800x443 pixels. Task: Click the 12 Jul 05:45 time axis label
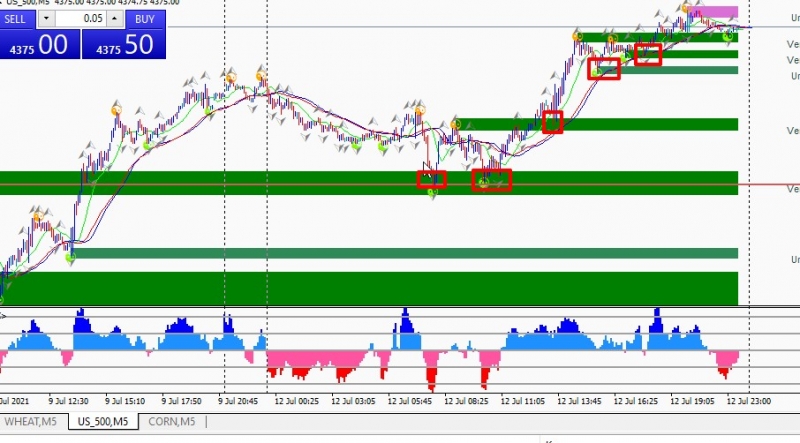point(410,401)
